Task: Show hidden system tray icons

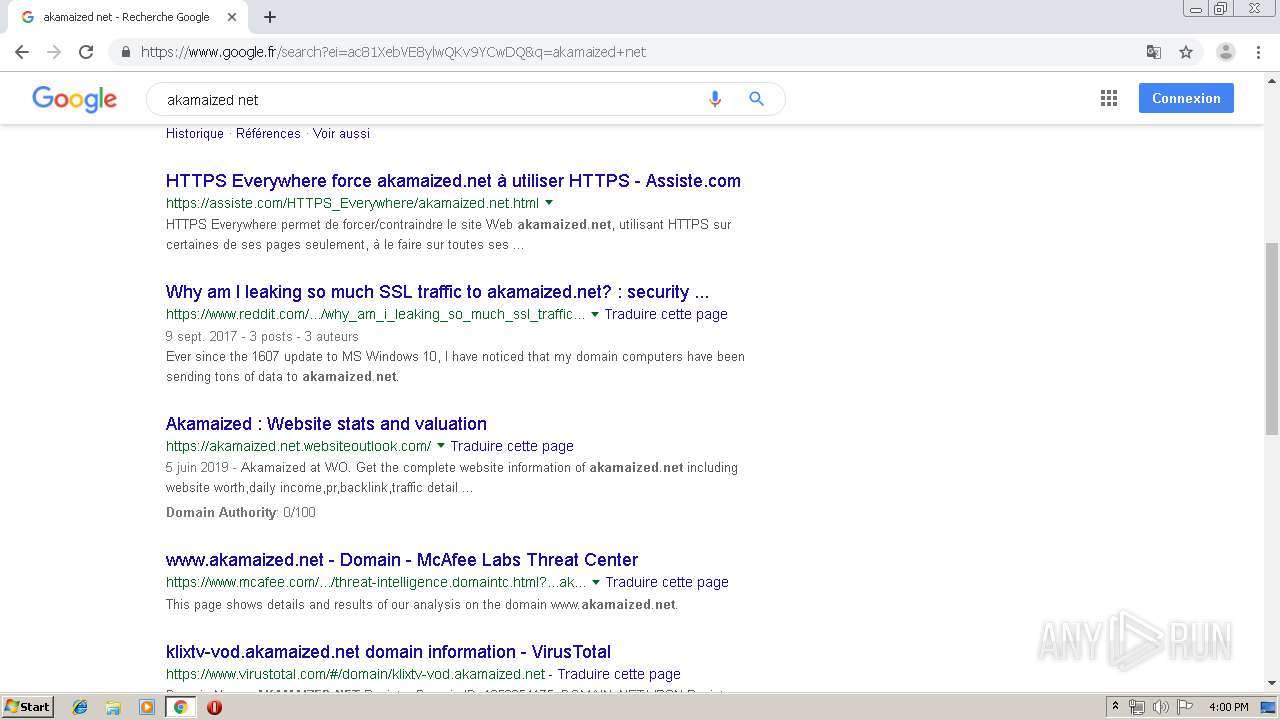Action: [1116, 707]
